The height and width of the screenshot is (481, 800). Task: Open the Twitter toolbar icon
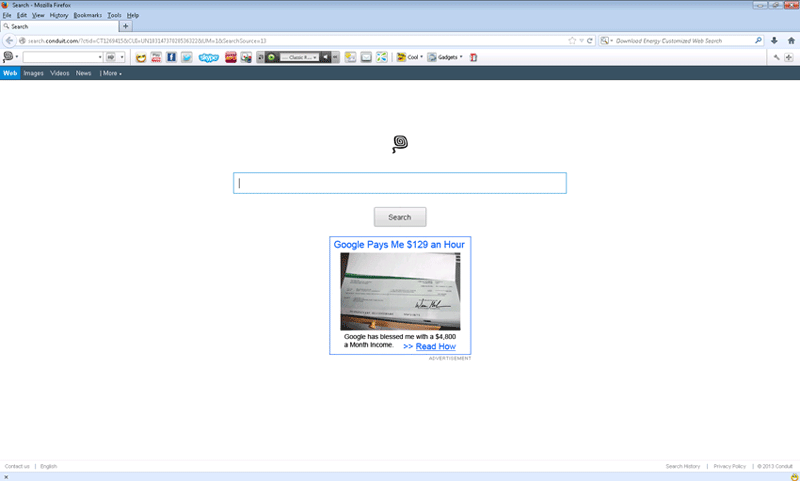186,57
